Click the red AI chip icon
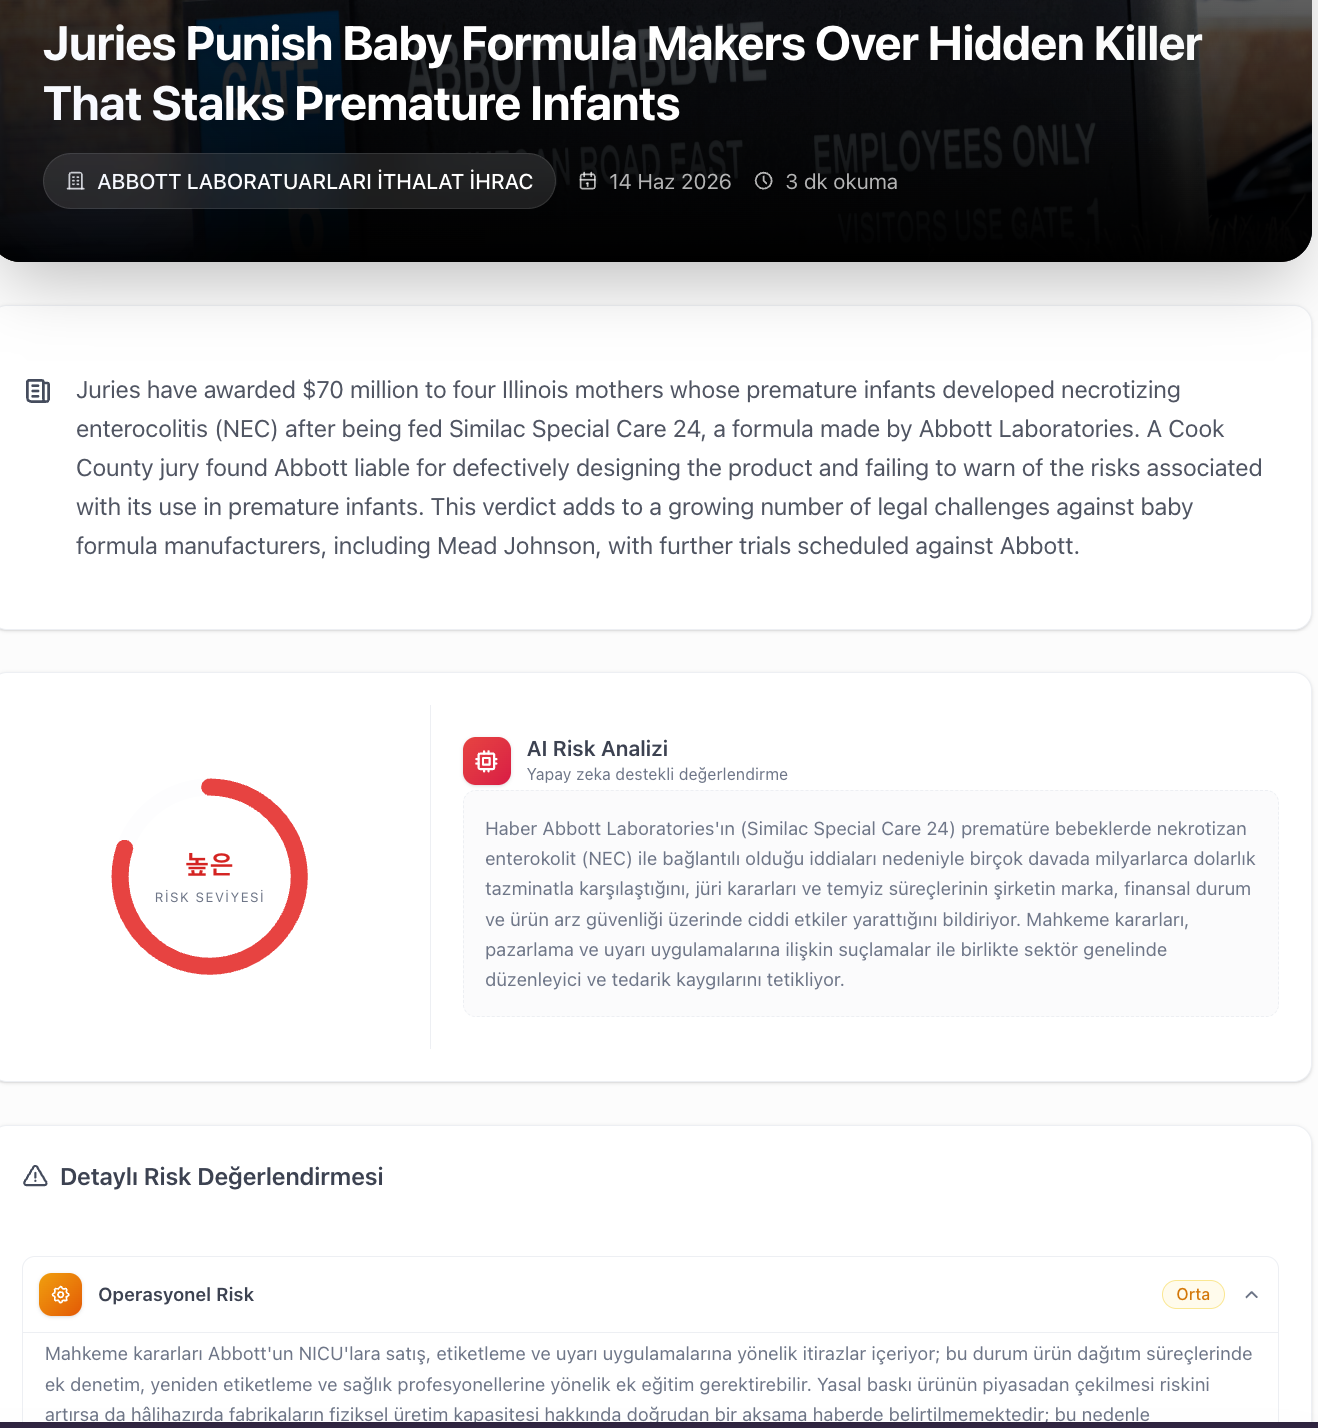Viewport: 1318px width, 1428px height. pyautogui.click(x=487, y=761)
